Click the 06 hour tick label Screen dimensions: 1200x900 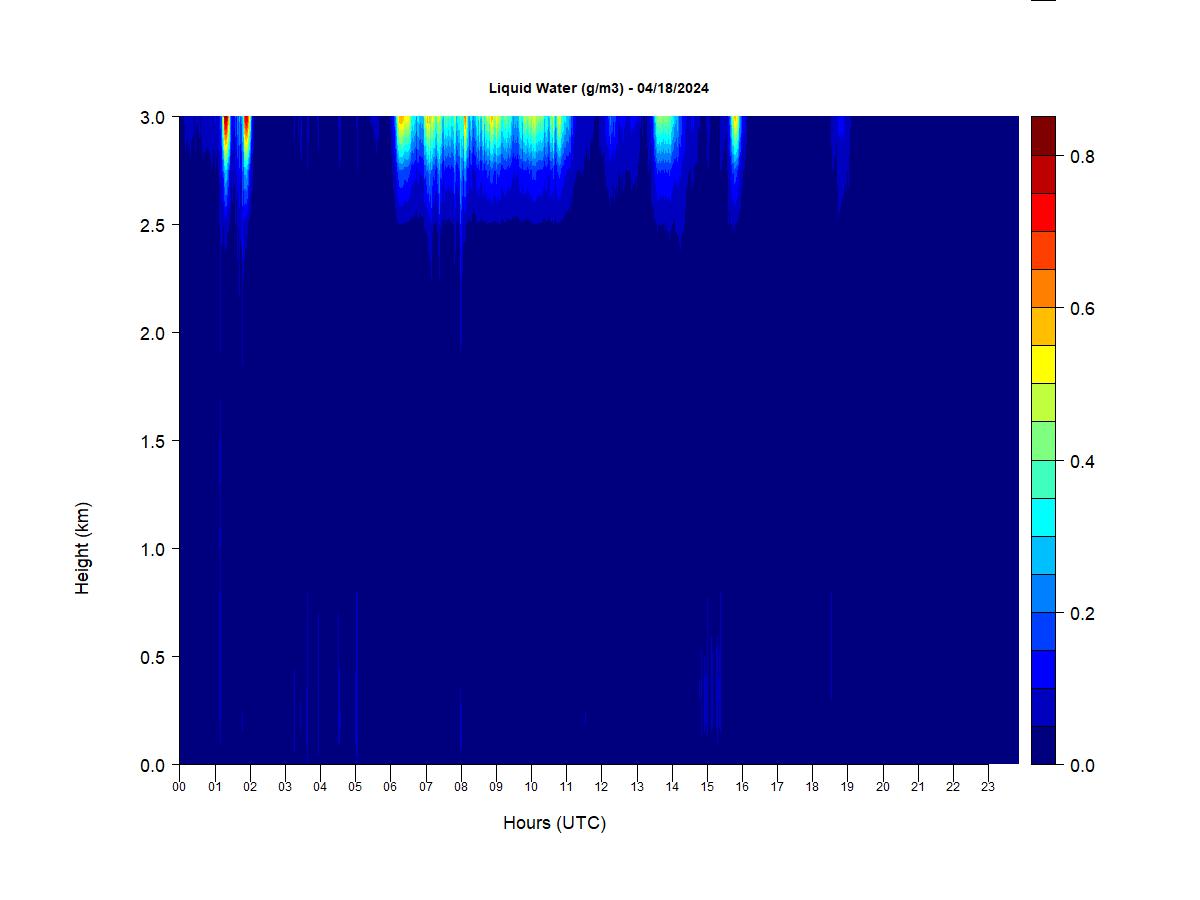click(x=390, y=787)
